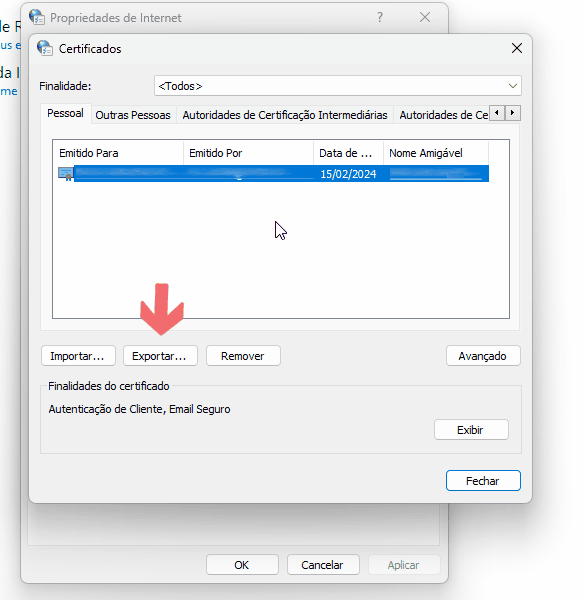Close the Certificados window
Screen dimensions: 586x600
click(x=517, y=48)
